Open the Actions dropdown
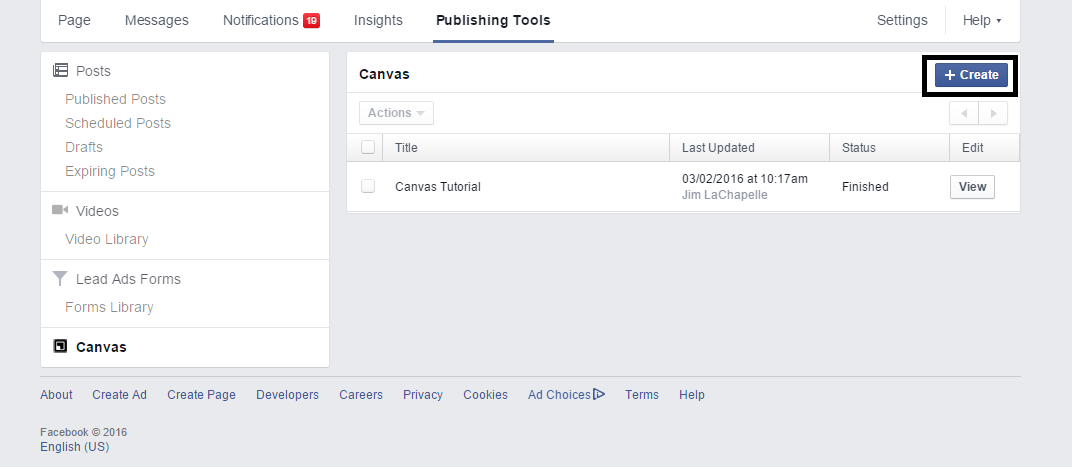Screen dimensions: 1072x467 pyautogui.click(x=396, y=113)
